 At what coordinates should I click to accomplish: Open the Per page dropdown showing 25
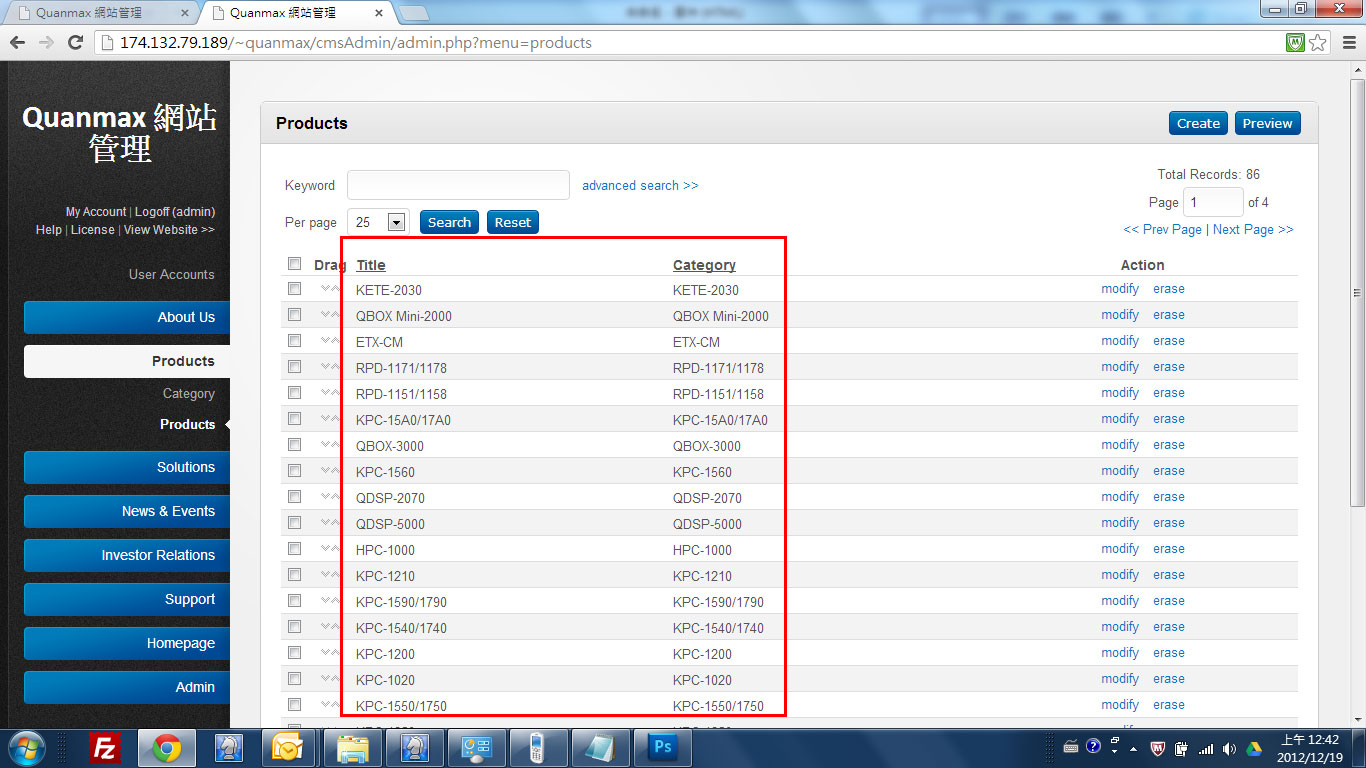point(396,222)
